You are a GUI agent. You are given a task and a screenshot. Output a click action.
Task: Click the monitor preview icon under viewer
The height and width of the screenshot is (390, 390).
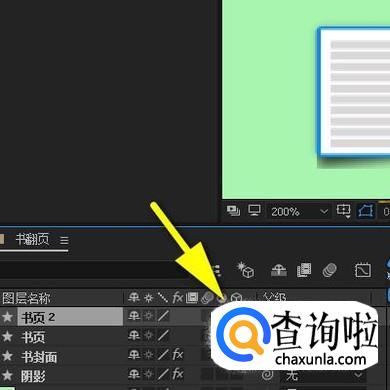pos(254,211)
